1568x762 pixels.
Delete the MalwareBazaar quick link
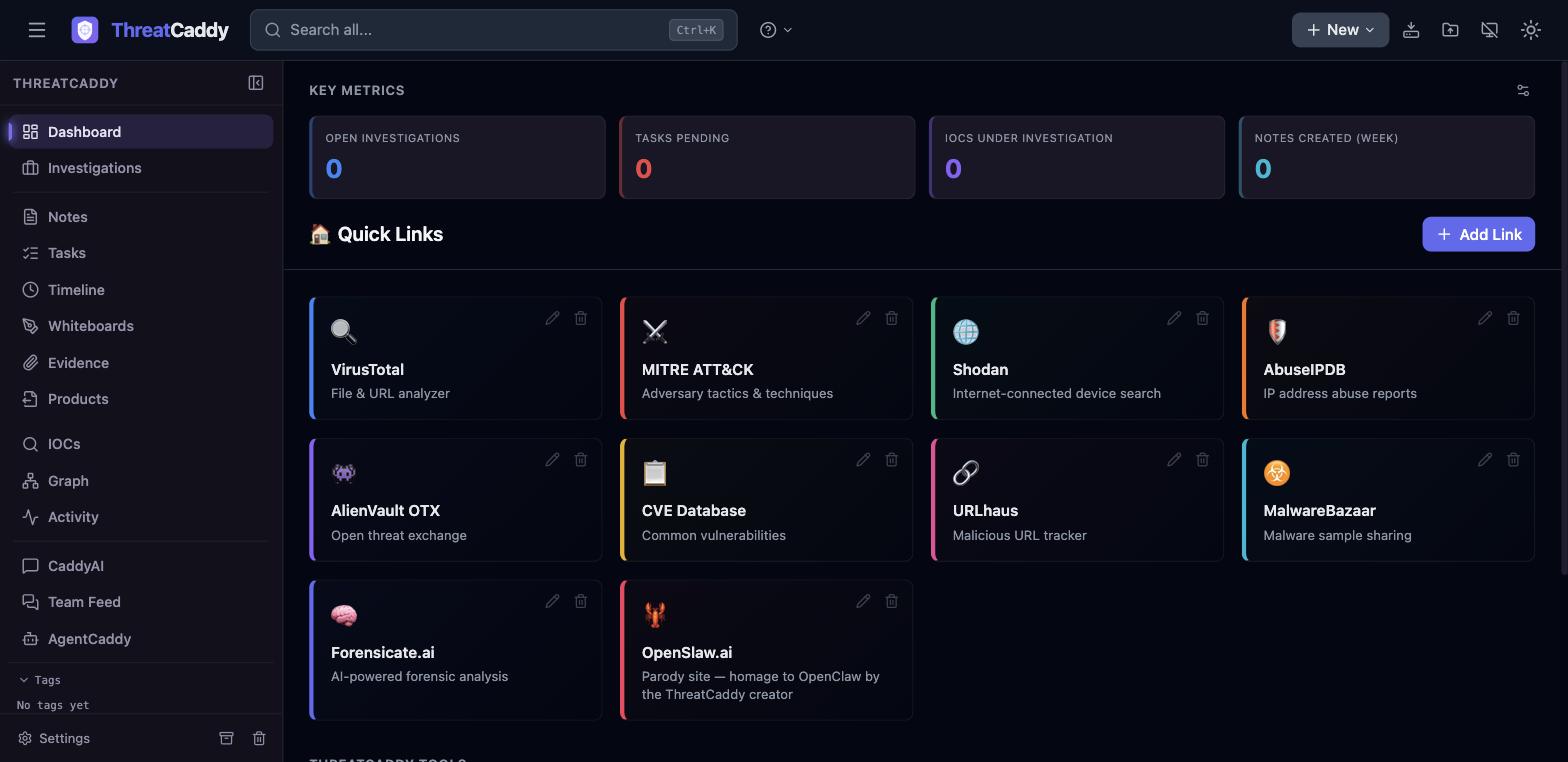pos(1514,460)
